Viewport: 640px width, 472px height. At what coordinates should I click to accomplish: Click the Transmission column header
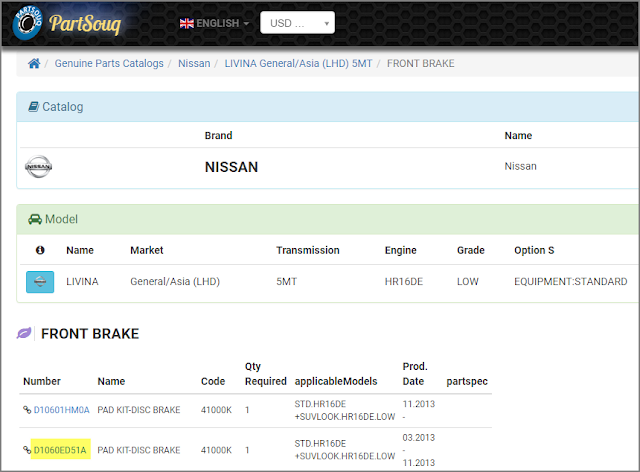point(308,250)
